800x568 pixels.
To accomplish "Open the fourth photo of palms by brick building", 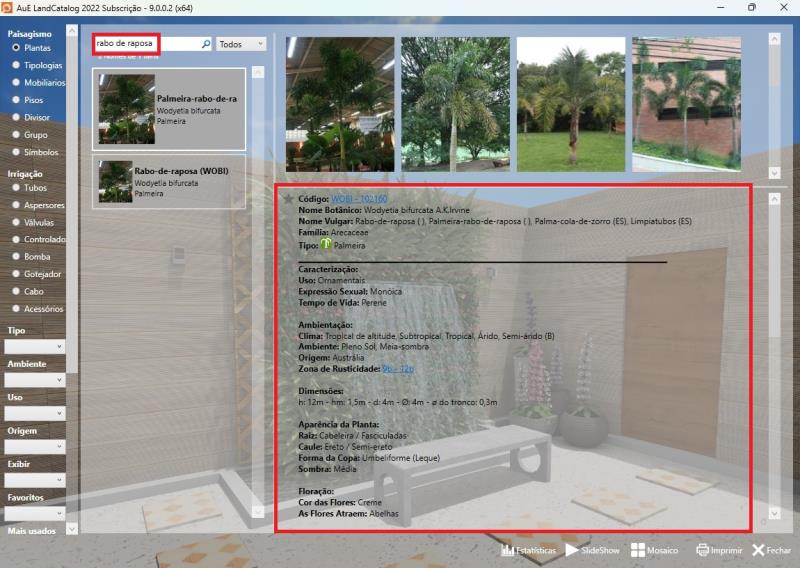I will tap(686, 104).
